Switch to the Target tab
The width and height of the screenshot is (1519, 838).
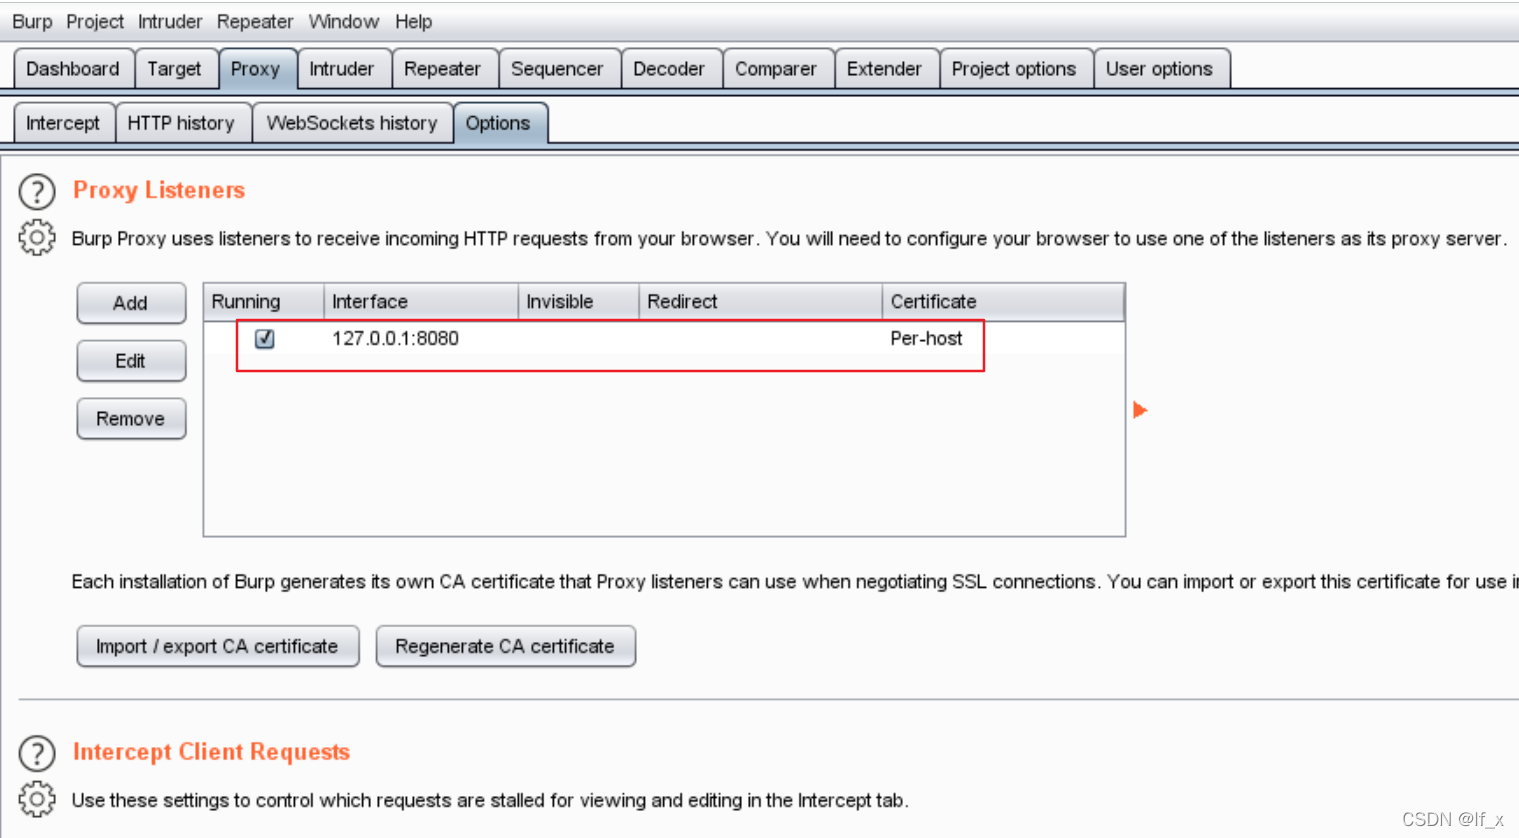175,69
